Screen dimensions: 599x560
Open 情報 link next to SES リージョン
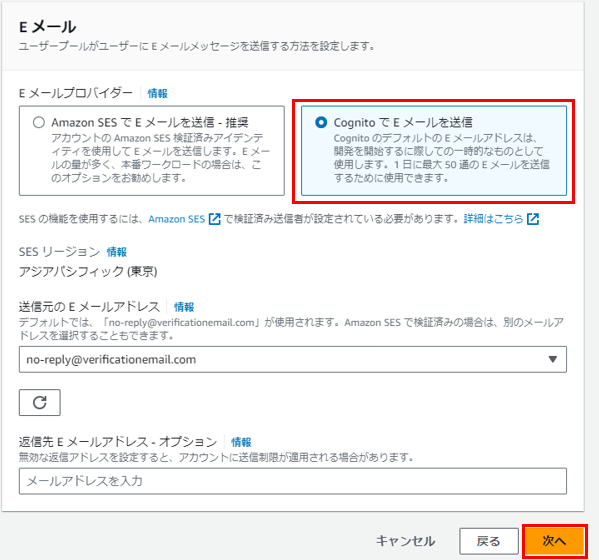tap(117, 252)
